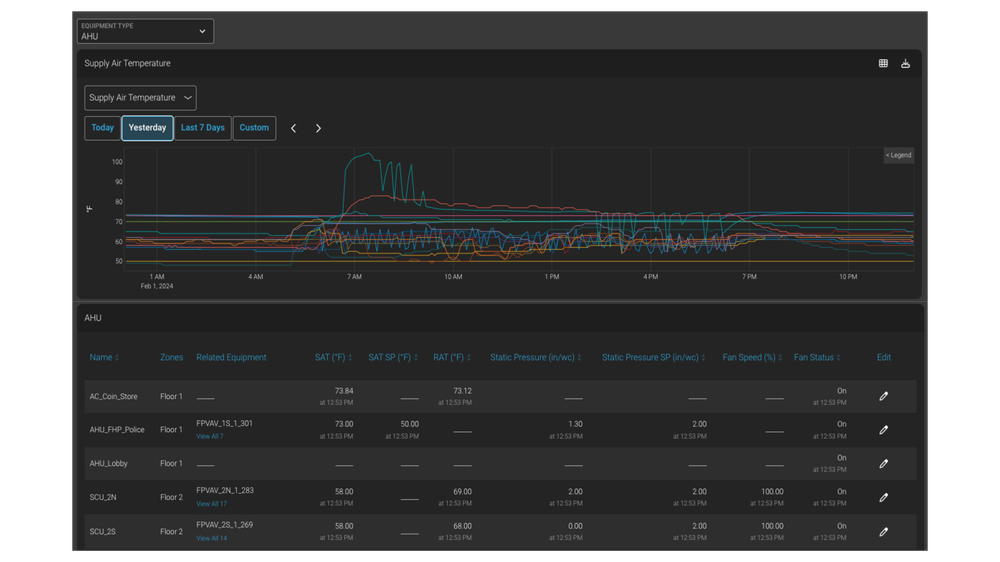Open the Supply Air Temperature metric dropdown
Image resolution: width=1000 pixels, height=562 pixels.
[140, 98]
